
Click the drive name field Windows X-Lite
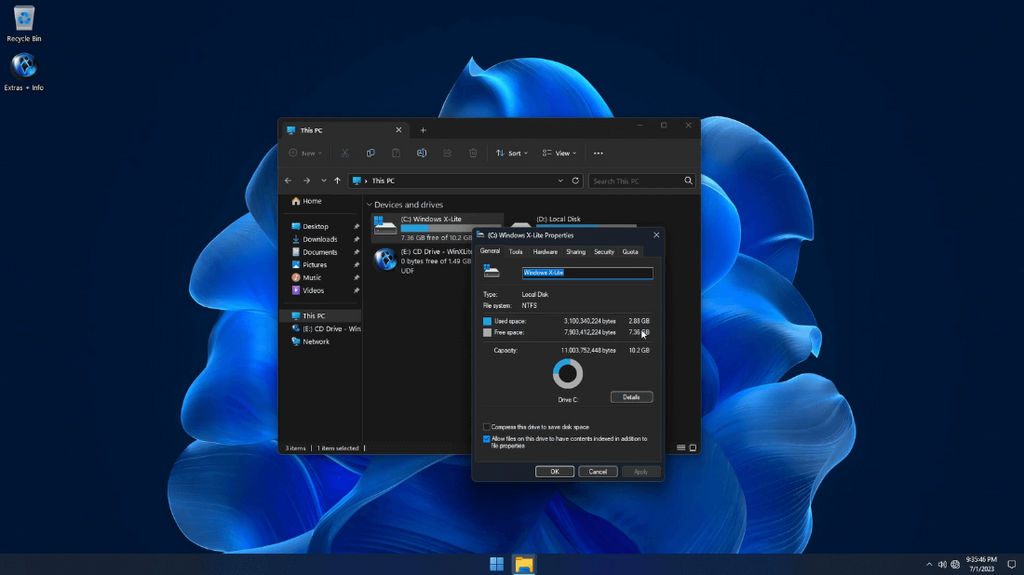[587, 272]
